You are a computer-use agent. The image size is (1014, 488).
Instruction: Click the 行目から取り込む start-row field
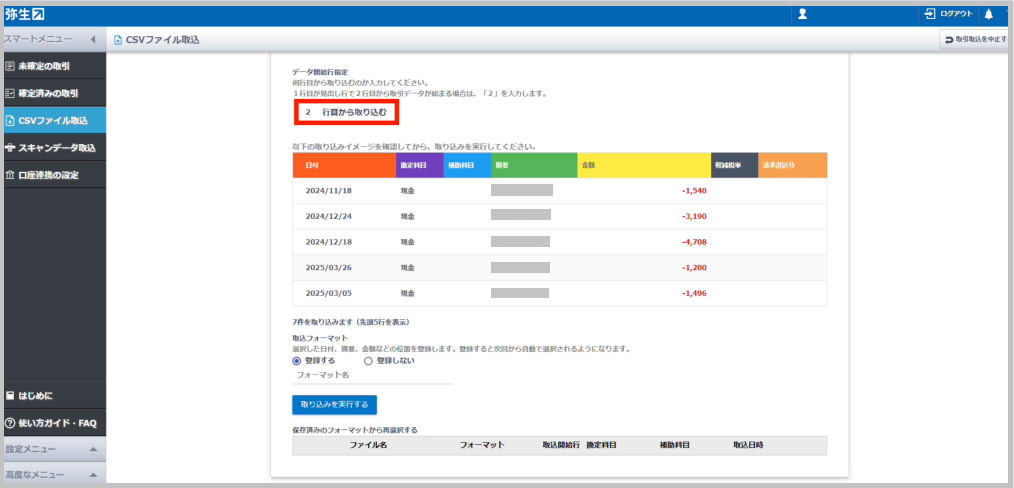click(x=346, y=112)
